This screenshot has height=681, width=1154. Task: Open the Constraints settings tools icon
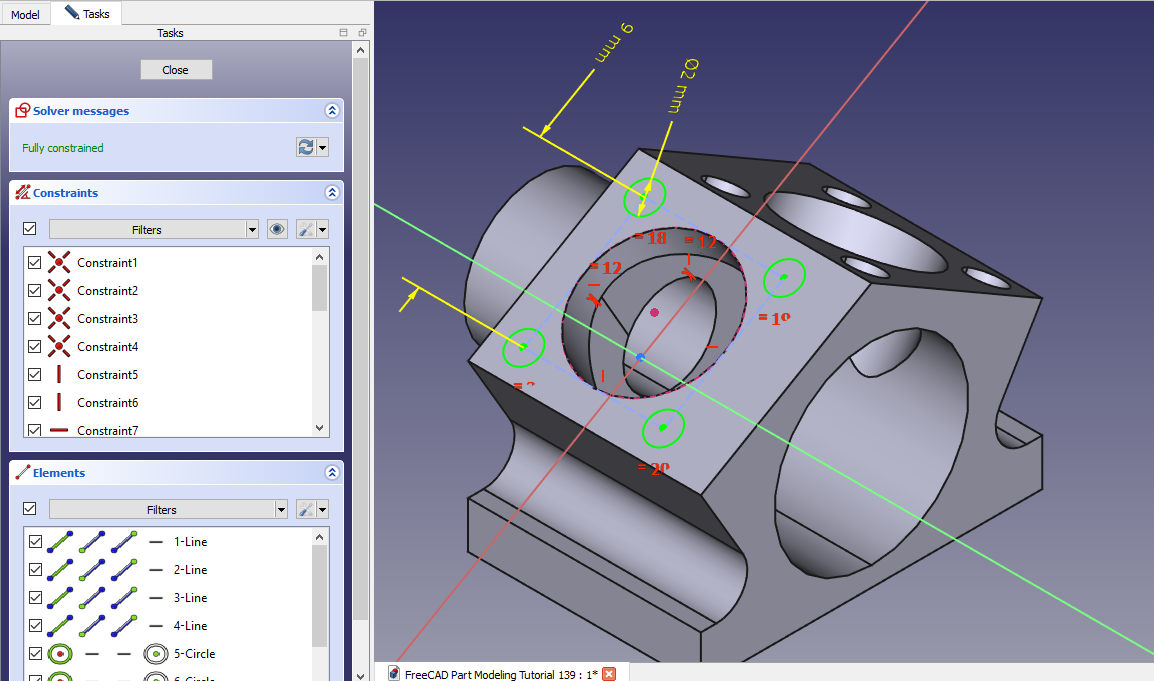[306, 229]
